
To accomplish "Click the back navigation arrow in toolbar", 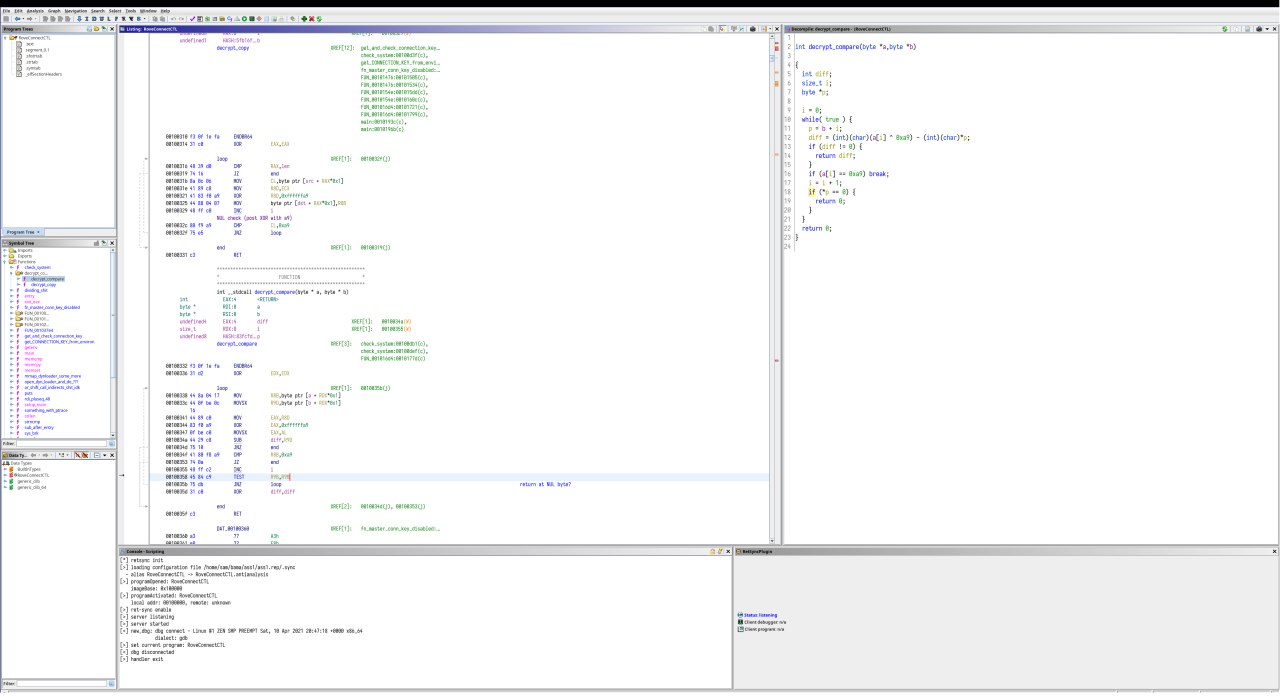I will pos(20,18).
